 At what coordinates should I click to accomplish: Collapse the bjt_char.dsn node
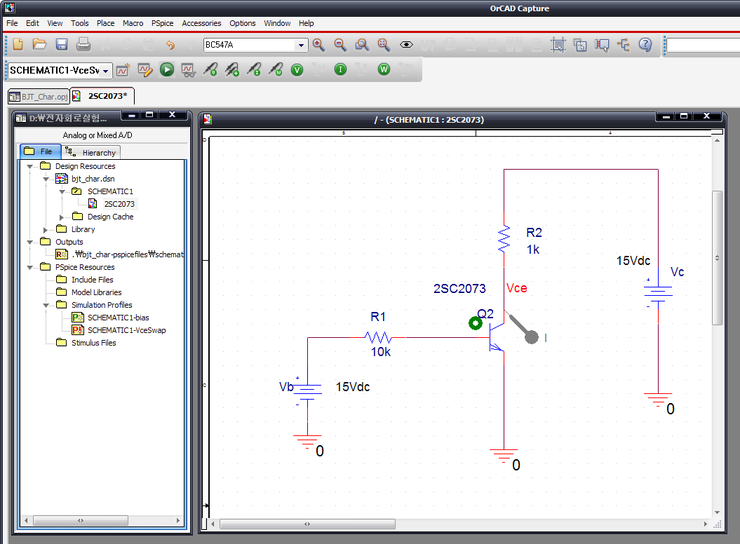pos(46,179)
